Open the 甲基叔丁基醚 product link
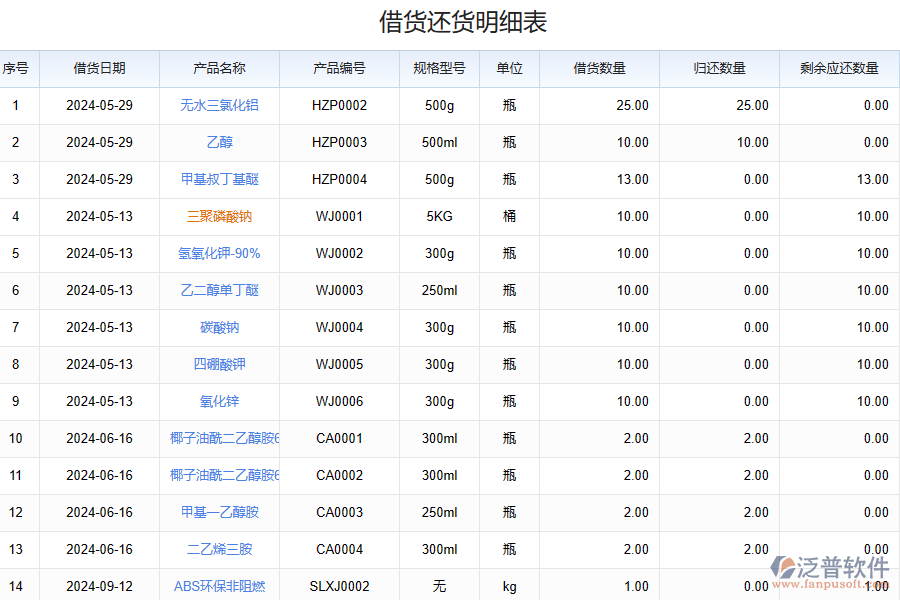Image resolution: width=900 pixels, height=600 pixels. click(222, 179)
